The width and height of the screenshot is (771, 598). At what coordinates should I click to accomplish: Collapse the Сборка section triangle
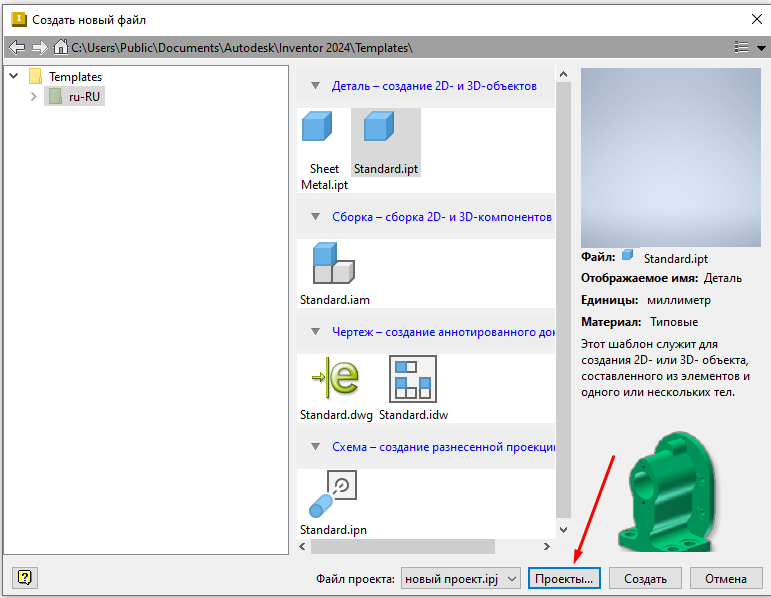[x=316, y=216]
